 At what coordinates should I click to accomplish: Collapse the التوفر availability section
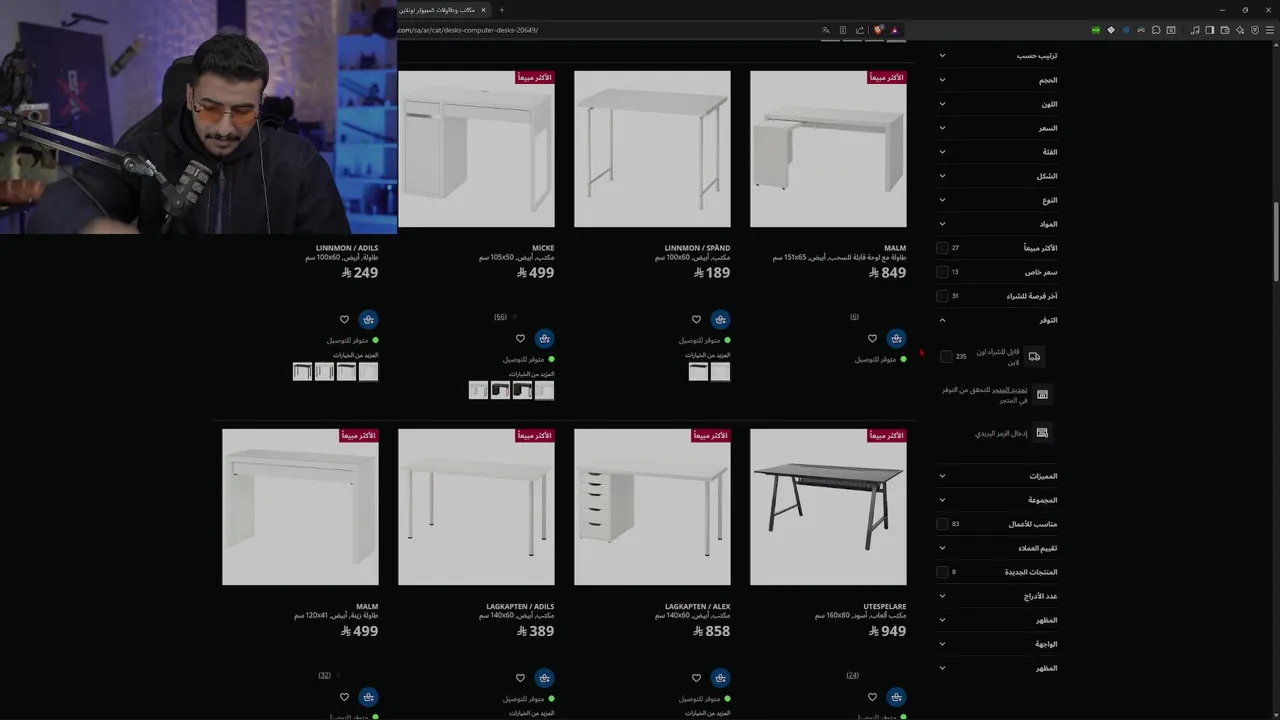pyautogui.click(x=997, y=320)
